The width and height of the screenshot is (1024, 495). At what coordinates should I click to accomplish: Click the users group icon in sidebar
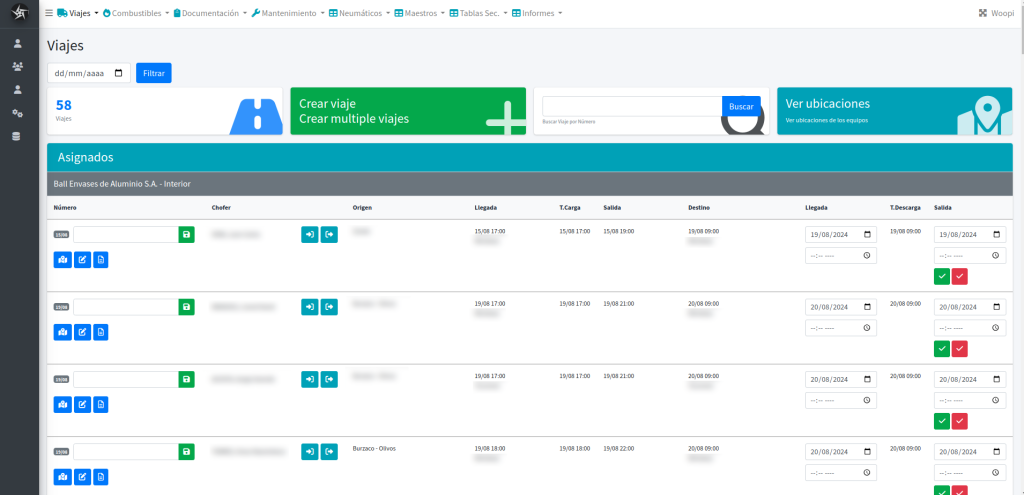17,67
